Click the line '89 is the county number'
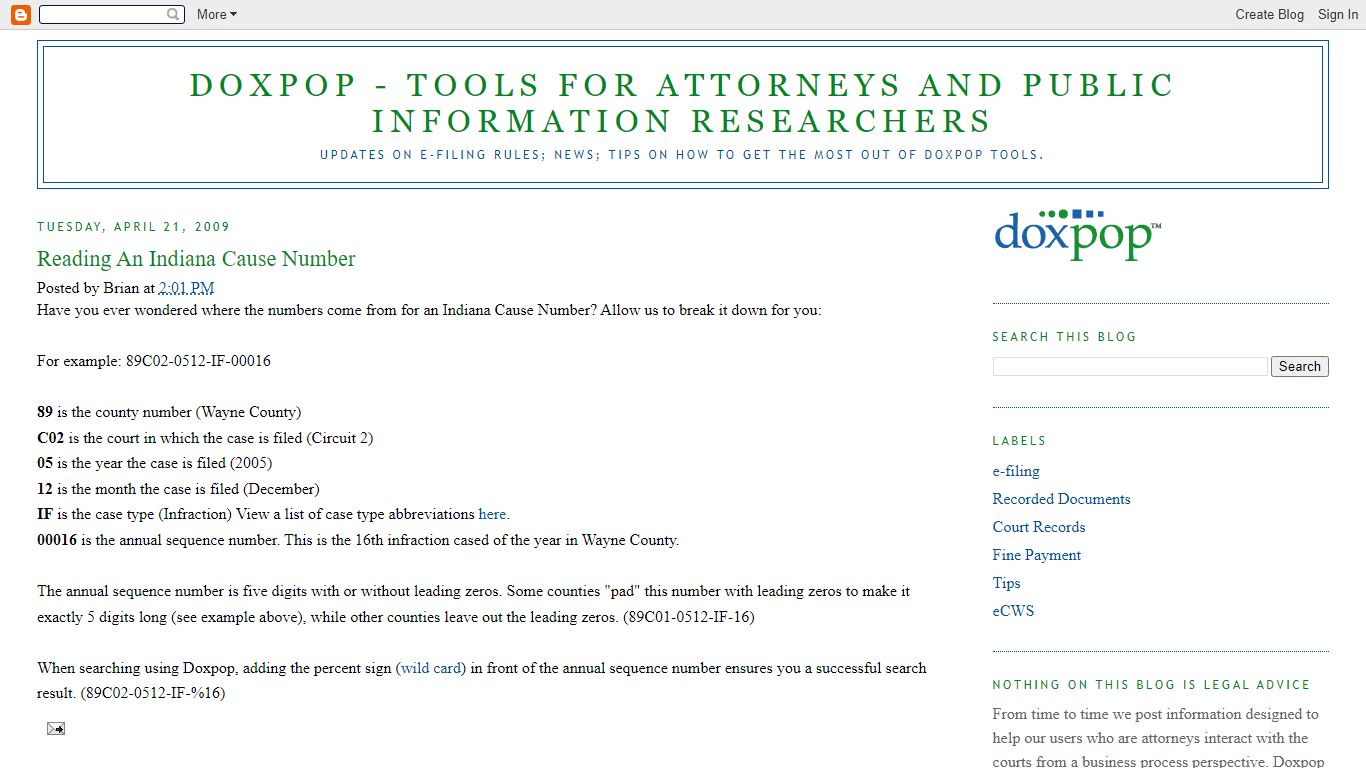 pyautogui.click(x=169, y=412)
